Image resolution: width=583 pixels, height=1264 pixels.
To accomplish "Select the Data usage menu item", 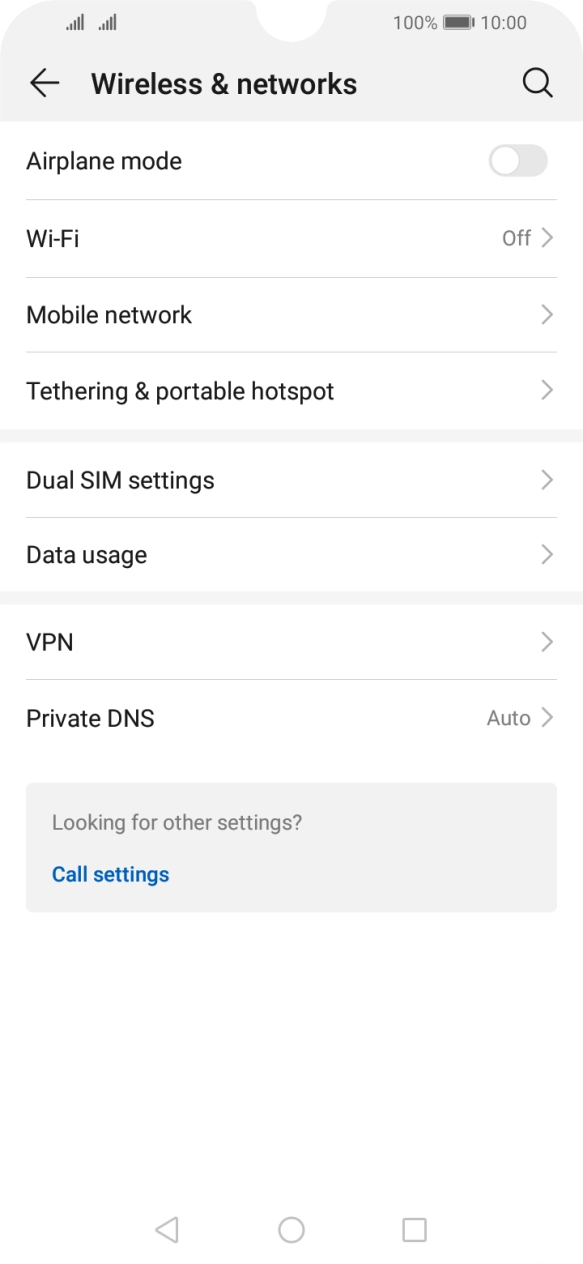I will tap(291, 554).
